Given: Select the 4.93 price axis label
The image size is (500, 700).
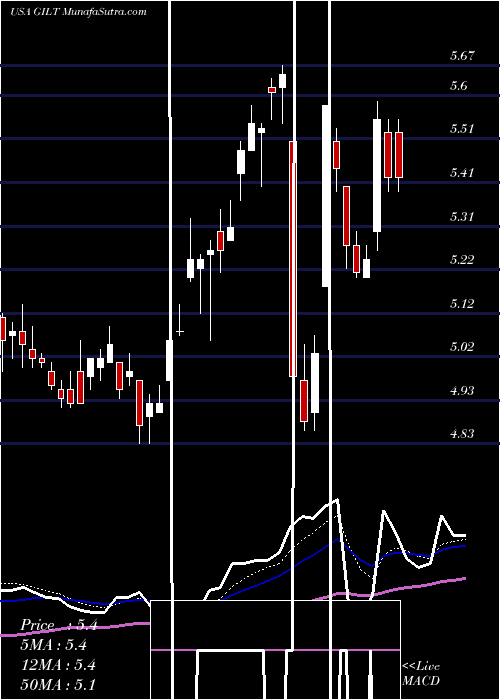Looking at the screenshot, I should (462, 391).
